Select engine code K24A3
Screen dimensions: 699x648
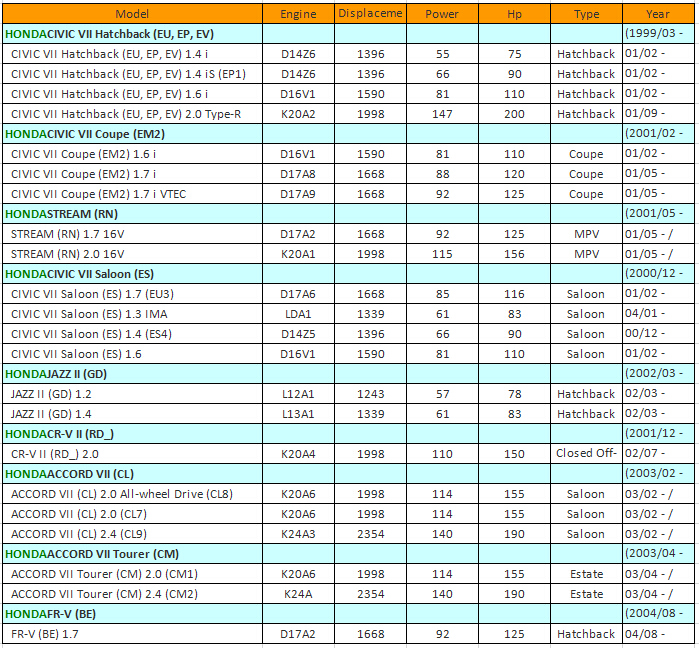click(x=298, y=534)
